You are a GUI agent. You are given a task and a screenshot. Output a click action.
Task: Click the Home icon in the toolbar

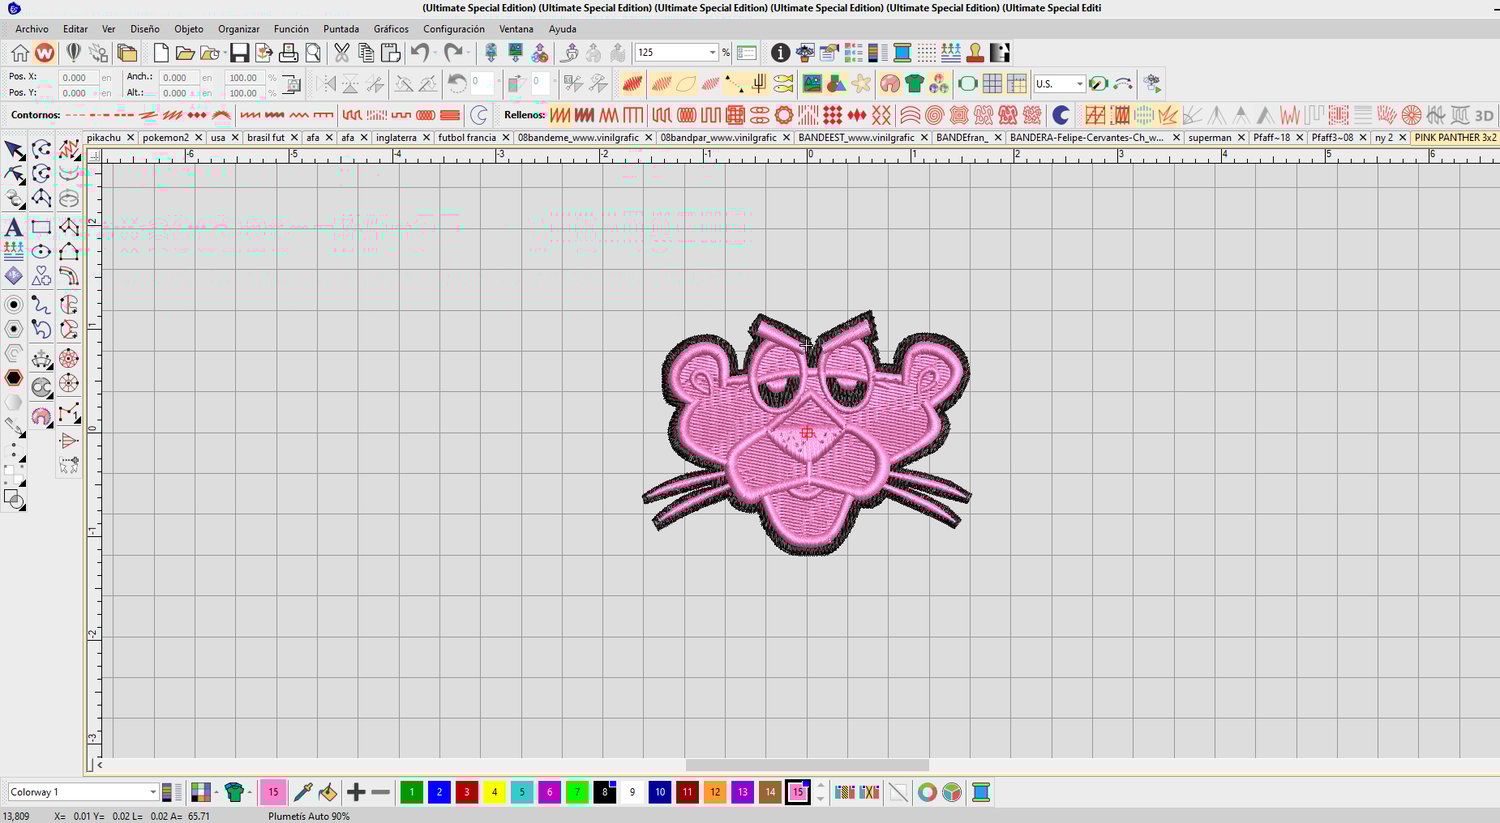tap(20, 53)
